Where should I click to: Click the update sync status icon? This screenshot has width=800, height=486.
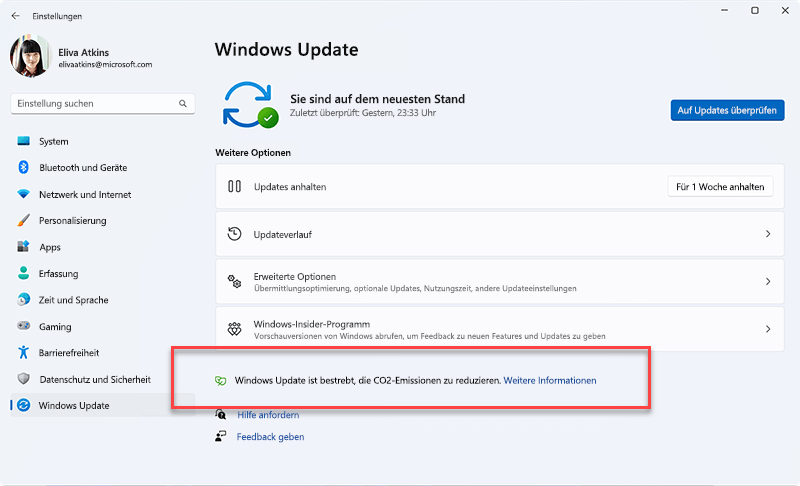click(x=250, y=105)
